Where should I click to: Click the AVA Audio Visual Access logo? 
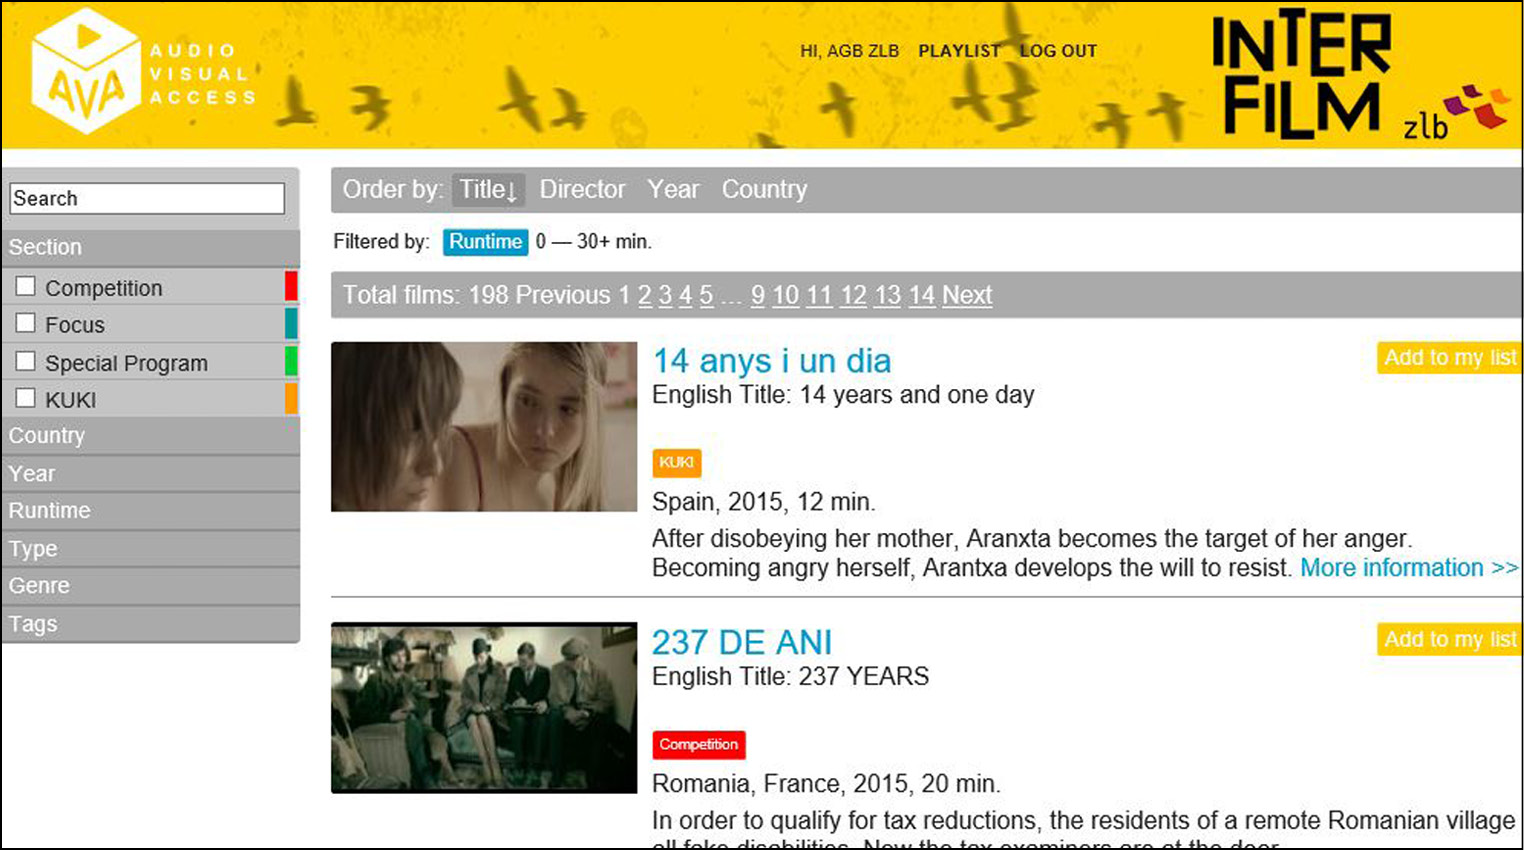click(x=144, y=72)
